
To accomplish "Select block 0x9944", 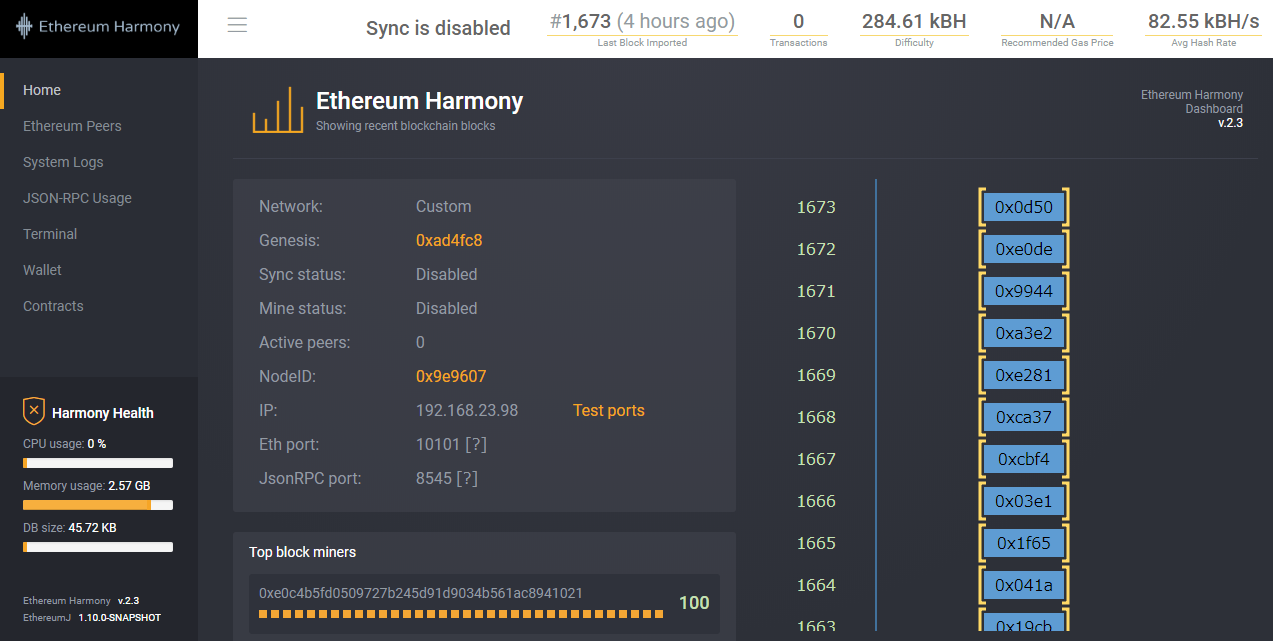I will 1024,291.
